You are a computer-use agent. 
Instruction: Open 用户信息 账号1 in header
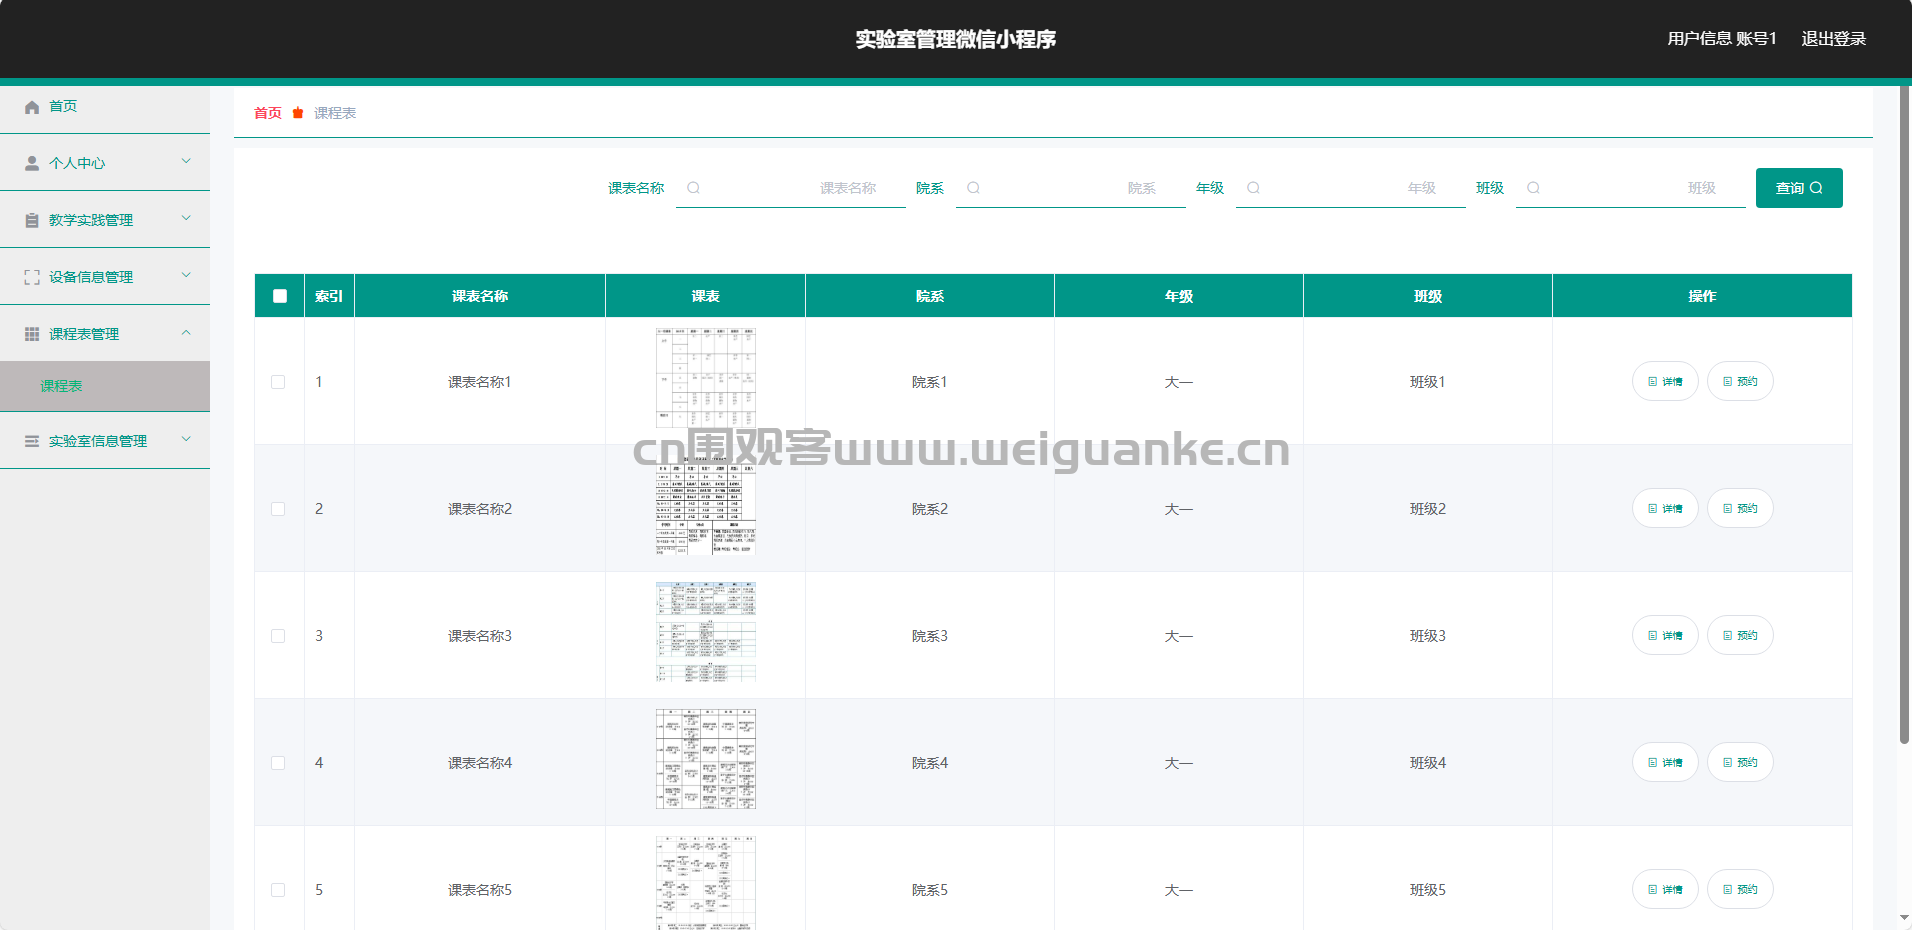coord(1722,39)
